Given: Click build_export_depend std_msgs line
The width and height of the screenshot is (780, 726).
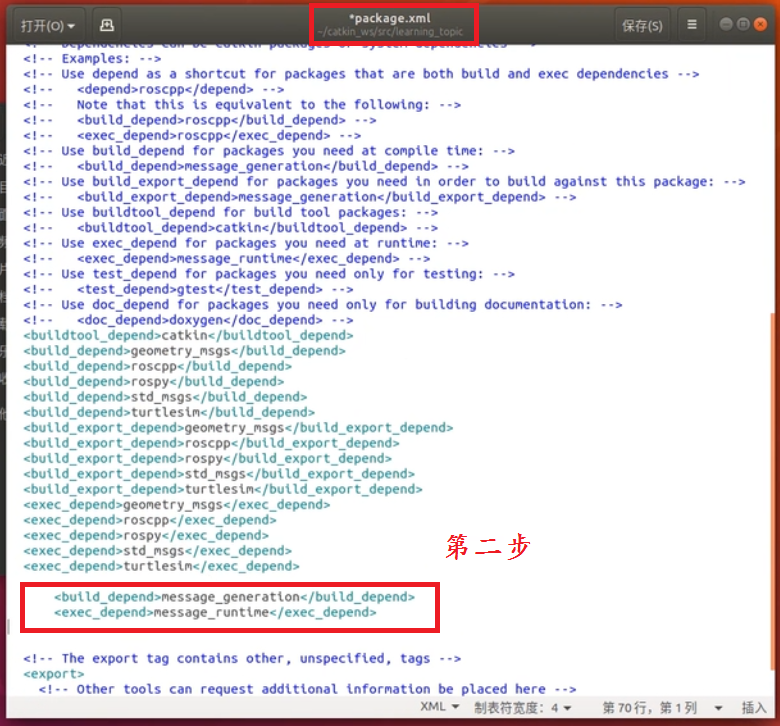Looking at the screenshot, I should pyautogui.click(x=219, y=474).
